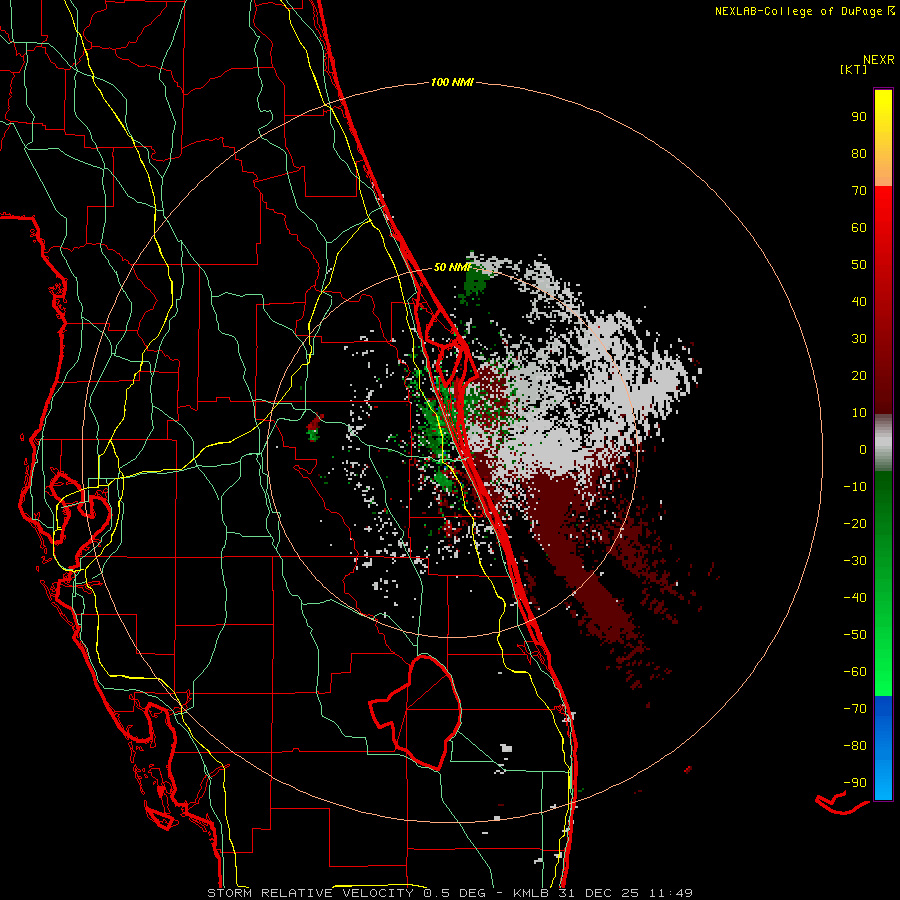Select the positive 10 scale value

coord(859,413)
